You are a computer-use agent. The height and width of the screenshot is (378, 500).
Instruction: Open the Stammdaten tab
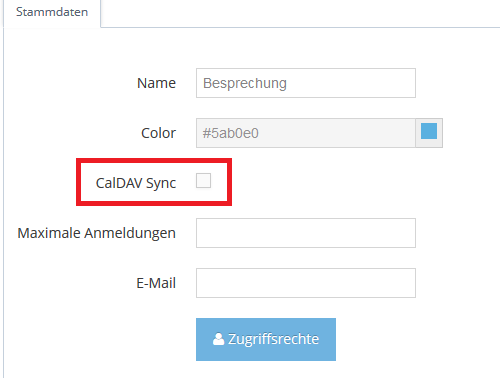tap(52, 13)
